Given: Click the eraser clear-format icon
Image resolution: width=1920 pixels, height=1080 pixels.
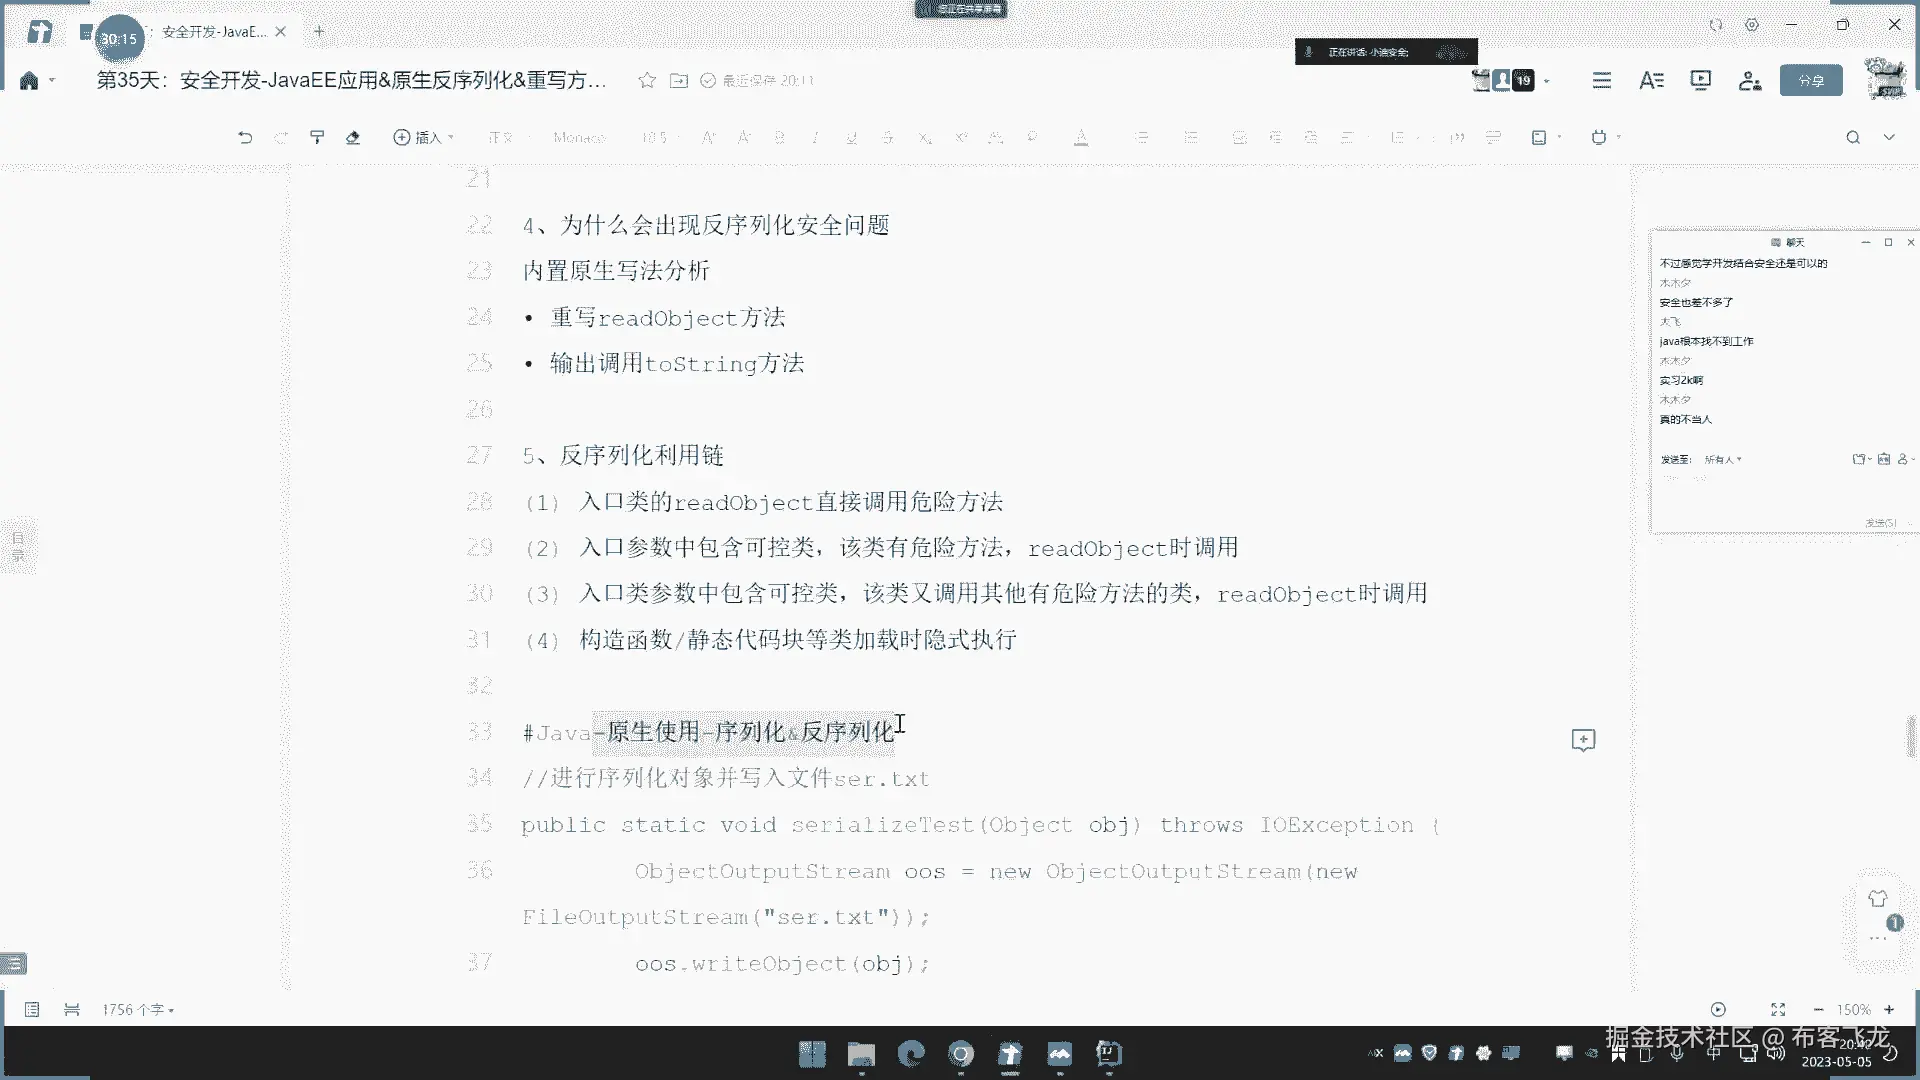Looking at the screenshot, I should [x=353, y=137].
